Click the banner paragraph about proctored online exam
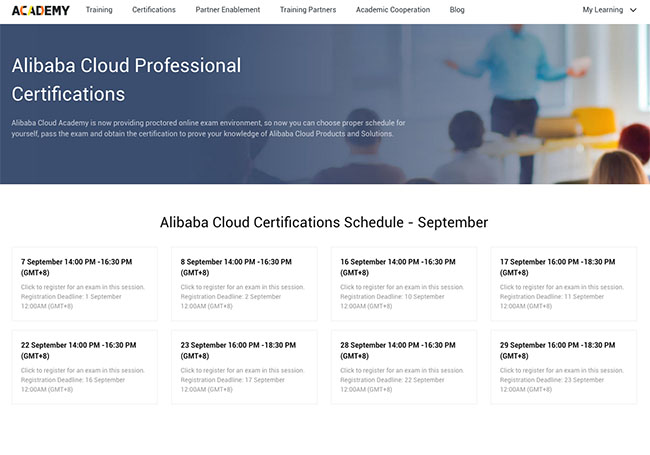Screen dimensions: 650x455 (208, 128)
